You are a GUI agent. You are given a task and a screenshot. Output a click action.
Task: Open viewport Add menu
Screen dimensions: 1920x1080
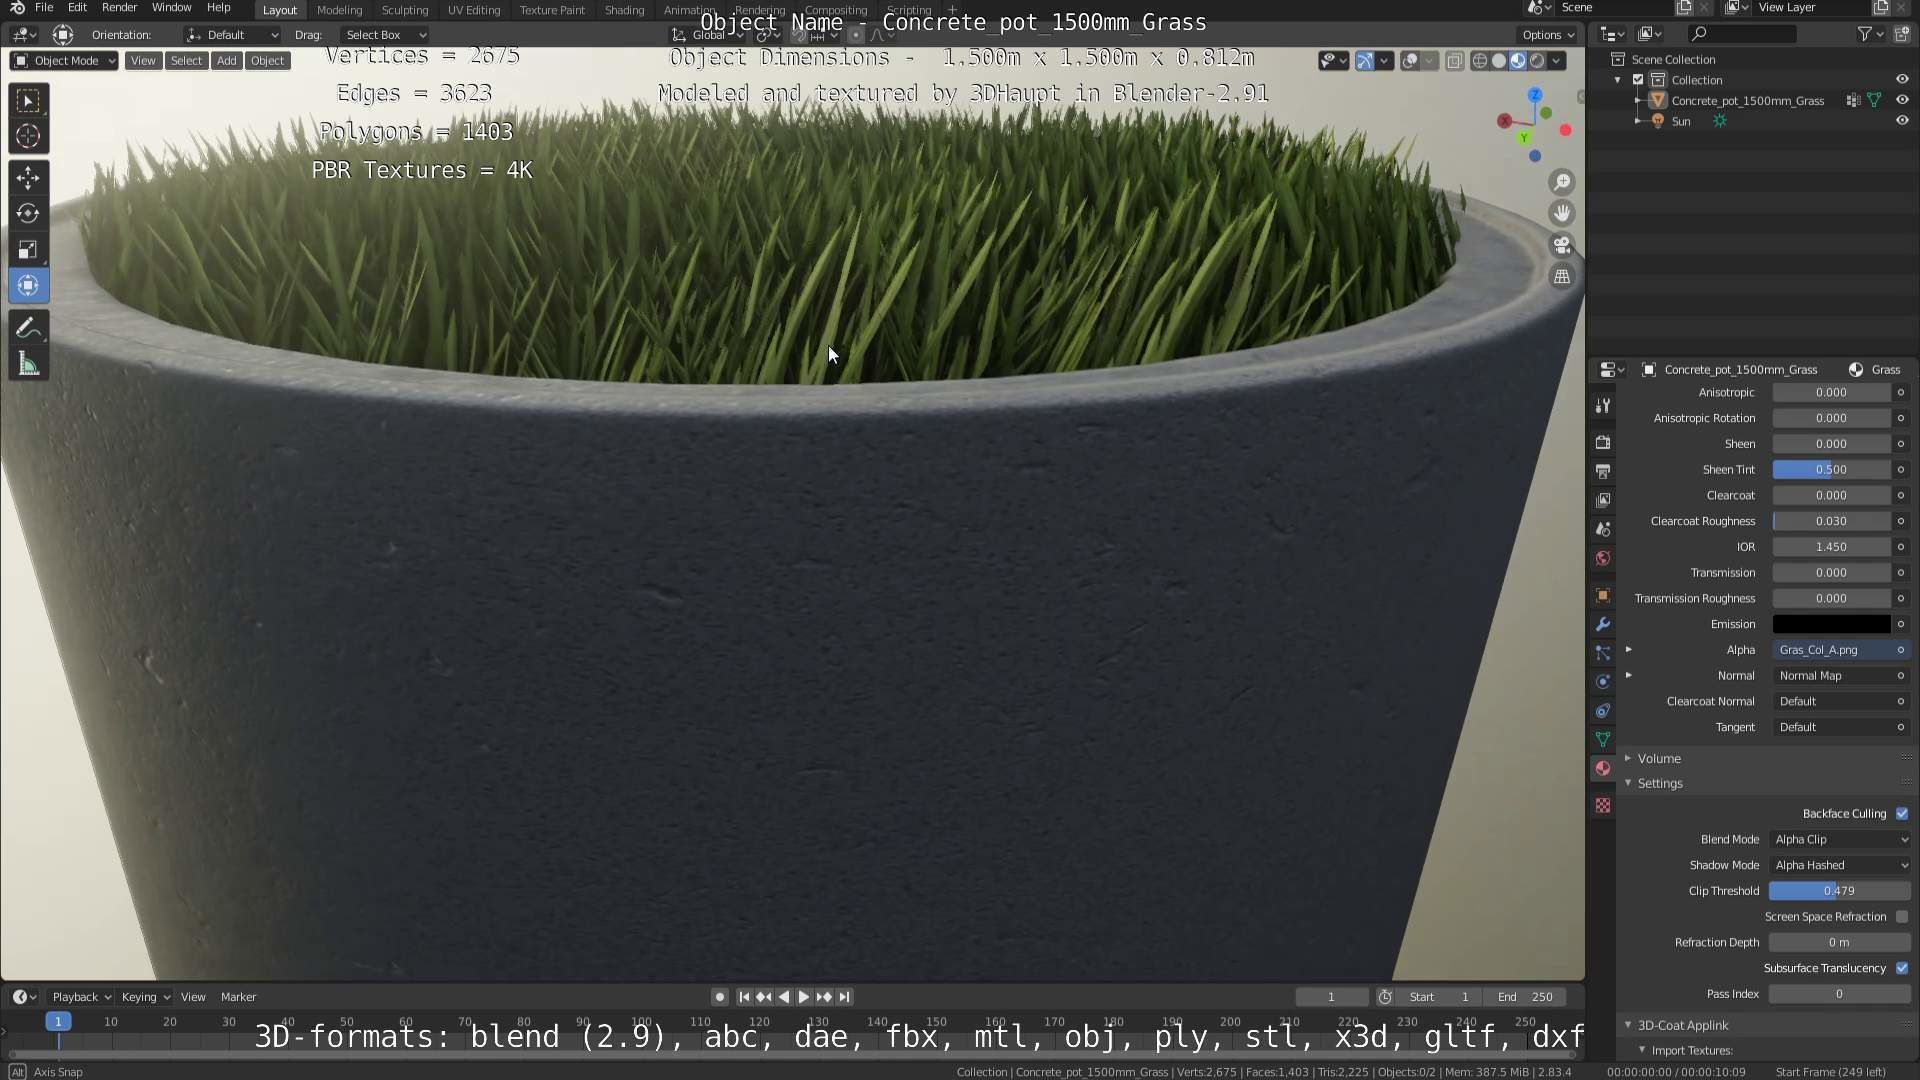[x=227, y=61]
